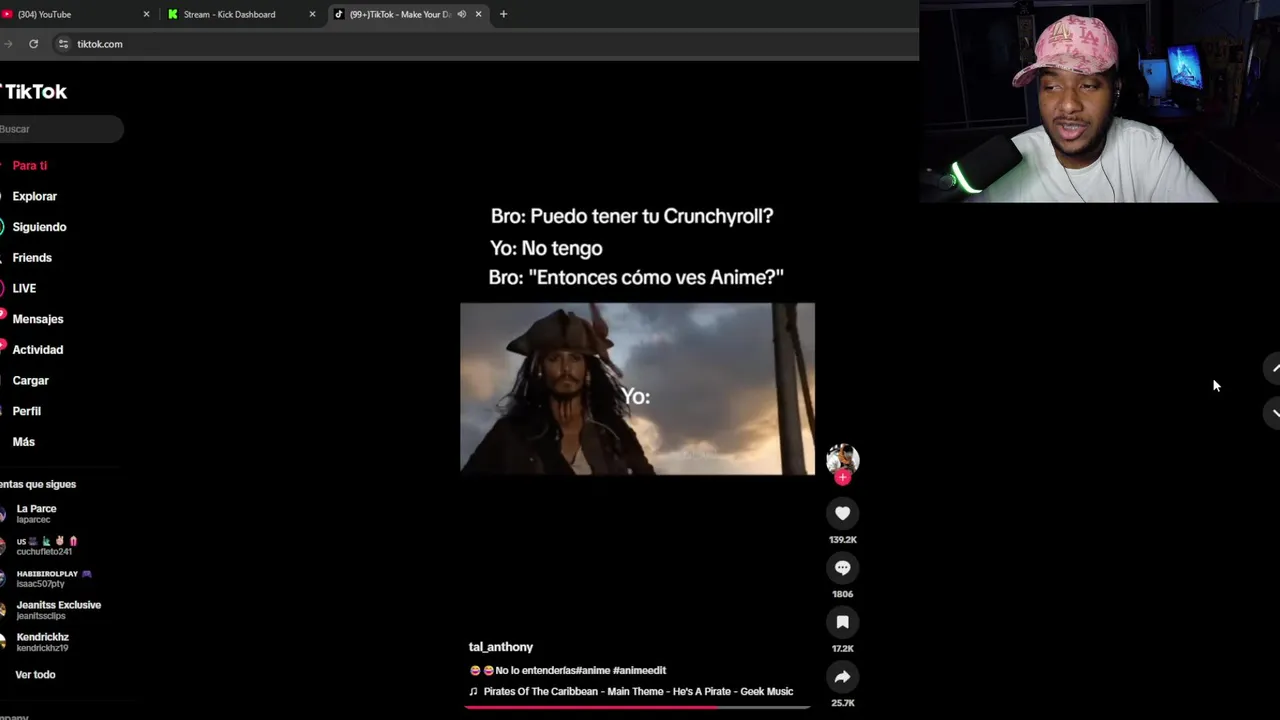Save the video using the bookmark icon

(842, 622)
